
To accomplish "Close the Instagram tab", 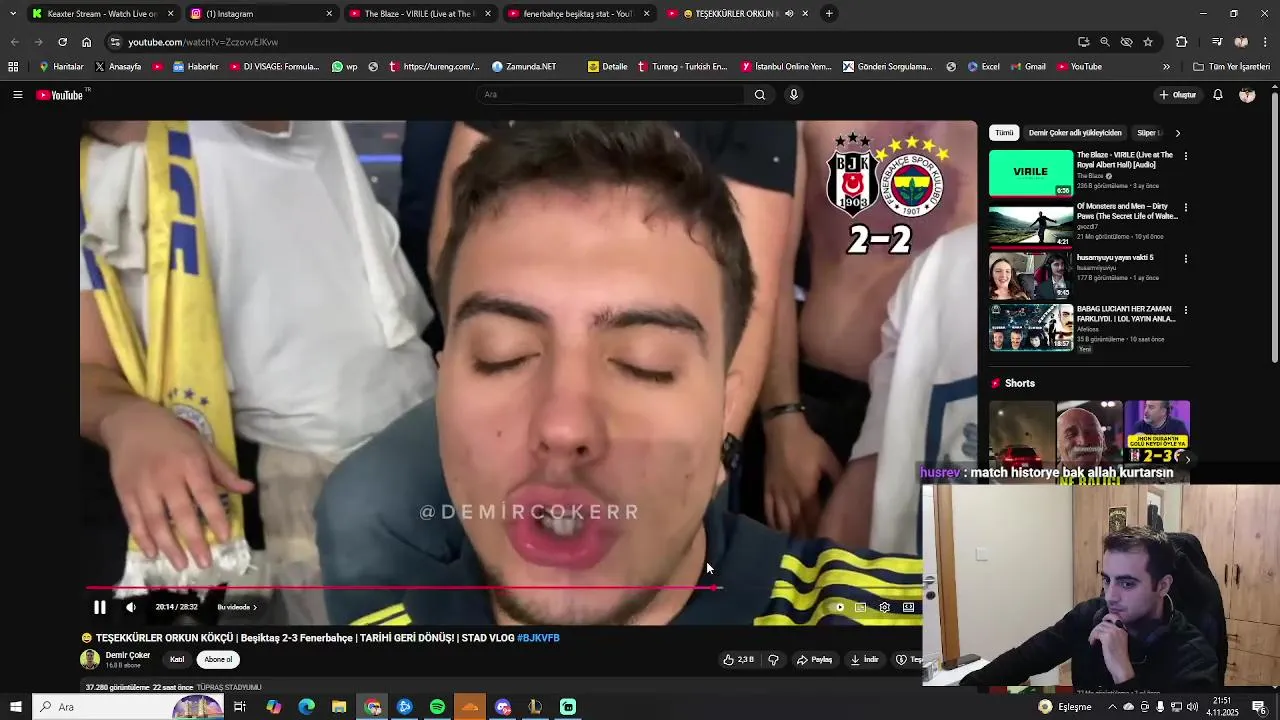I will point(329,14).
